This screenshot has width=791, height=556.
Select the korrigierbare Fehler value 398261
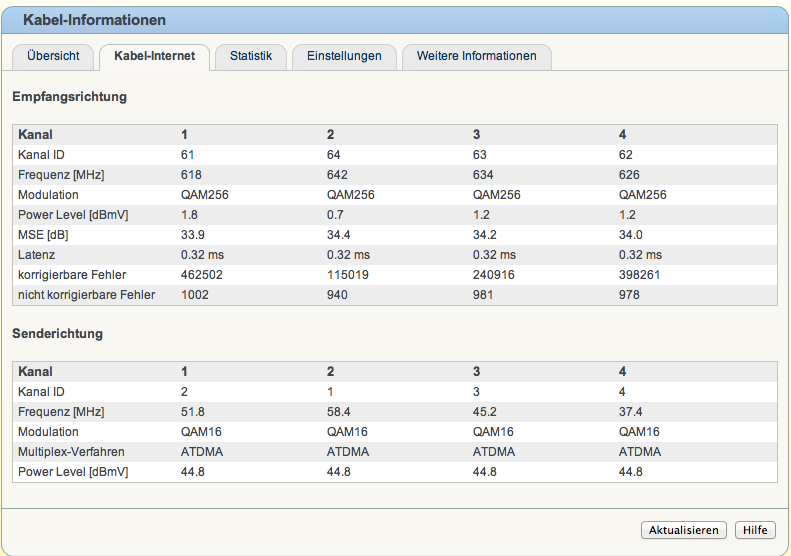tap(640, 275)
